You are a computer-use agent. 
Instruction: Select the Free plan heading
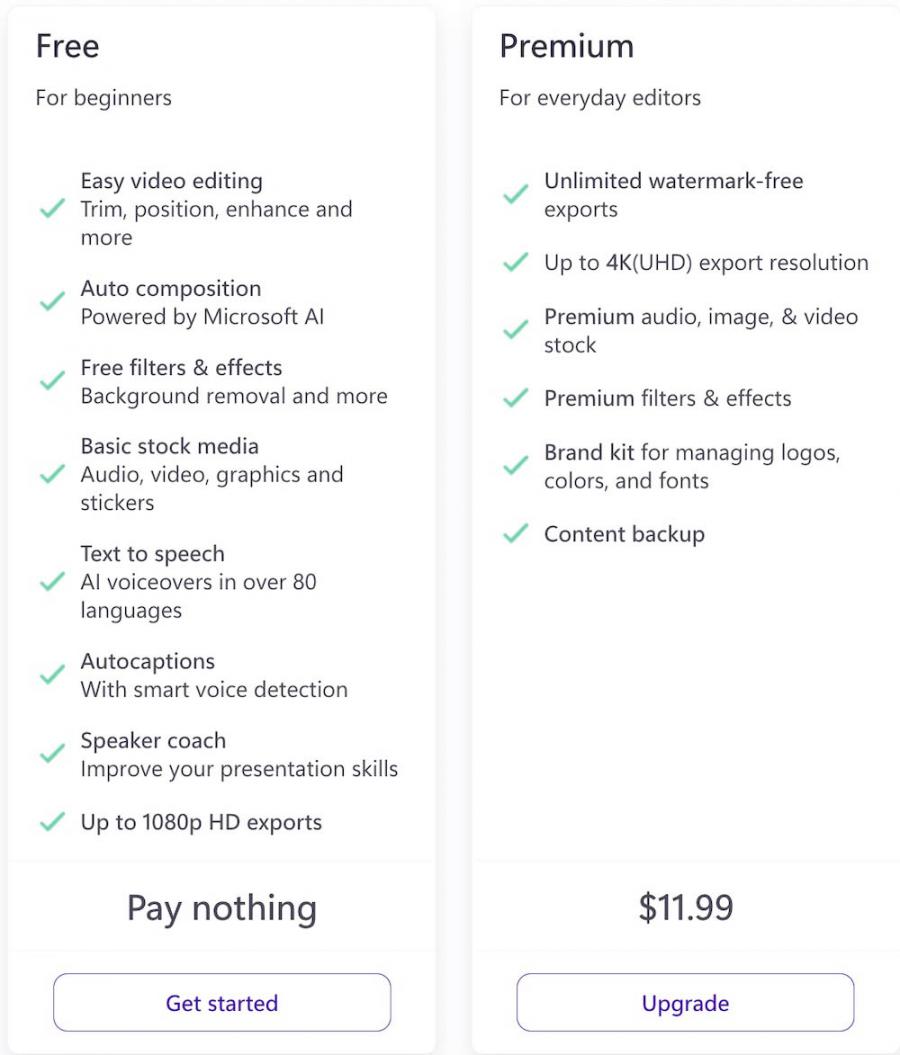coord(68,46)
